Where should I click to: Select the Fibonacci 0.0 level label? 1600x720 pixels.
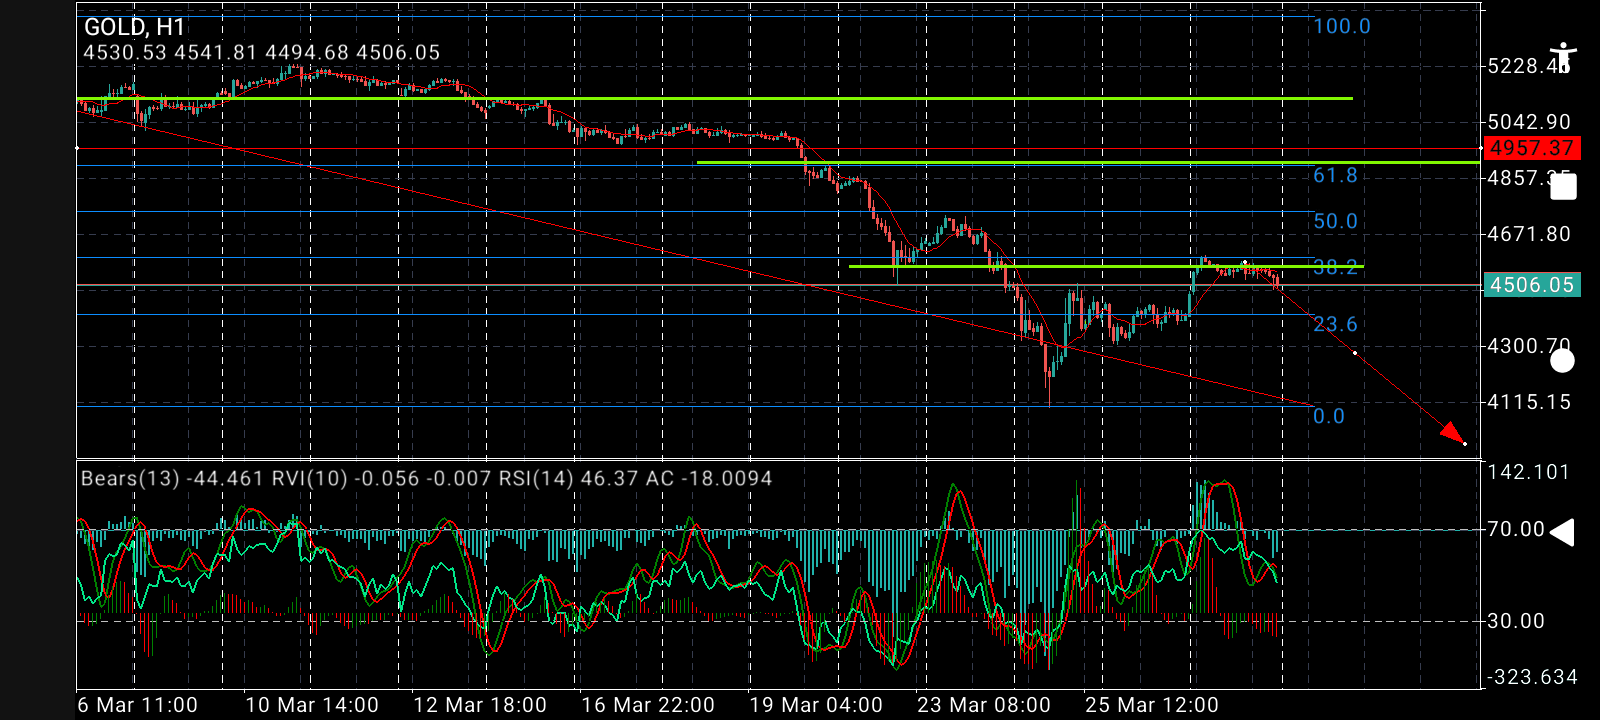click(1329, 416)
